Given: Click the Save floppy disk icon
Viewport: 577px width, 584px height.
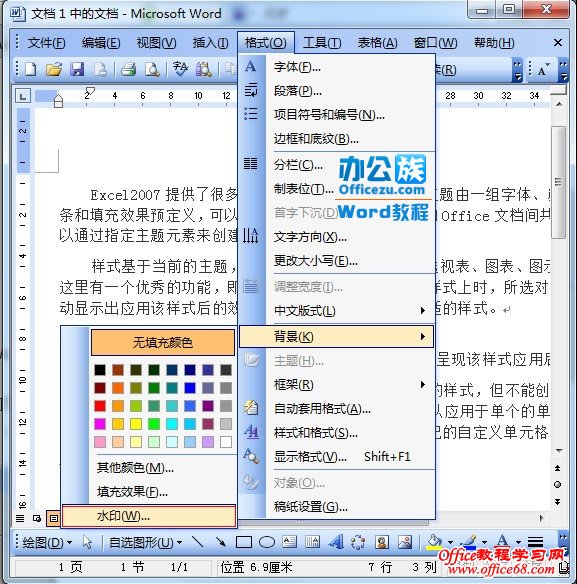Looking at the screenshot, I should coord(77,69).
